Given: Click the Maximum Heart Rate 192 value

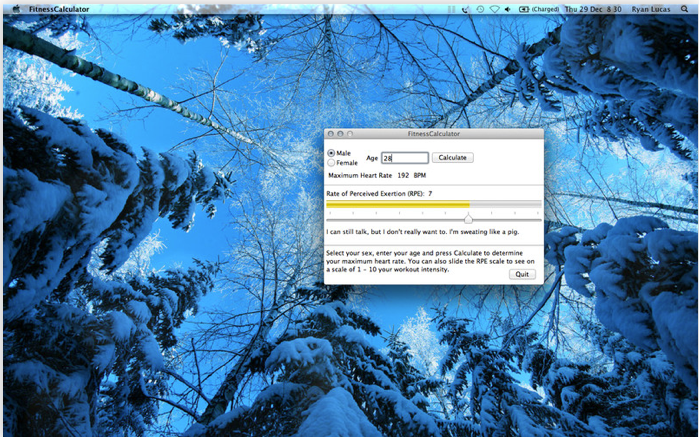Looking at the screenshot, I should (403, 176).
